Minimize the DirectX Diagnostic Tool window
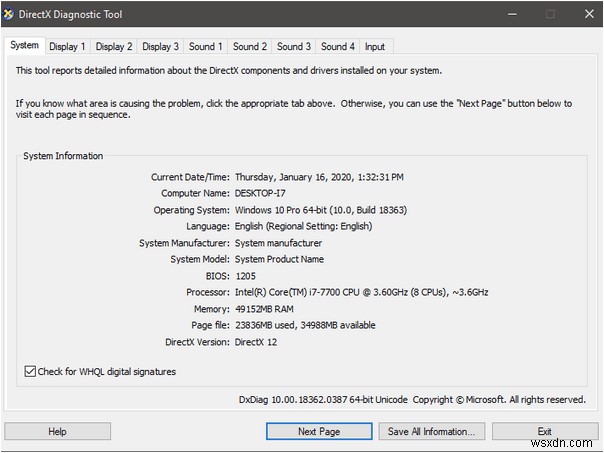604x453 pixels. click(x=512, y=14)
